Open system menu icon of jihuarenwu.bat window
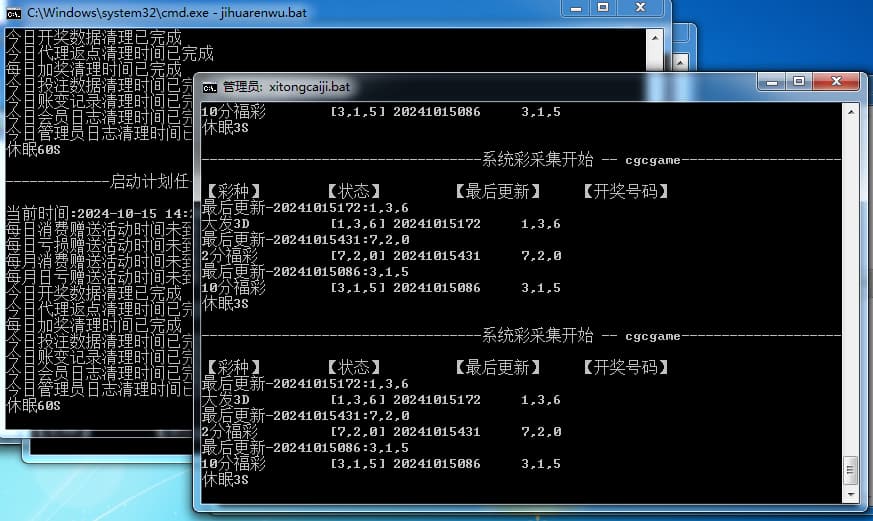This screenshot has width=873, height=521. [15, 12]
